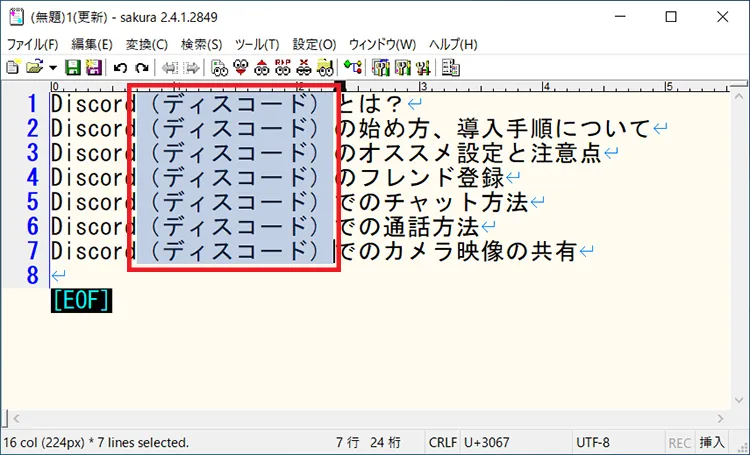
Task: Click line number 4 in the gutter
Action: (x=32, y=178)
